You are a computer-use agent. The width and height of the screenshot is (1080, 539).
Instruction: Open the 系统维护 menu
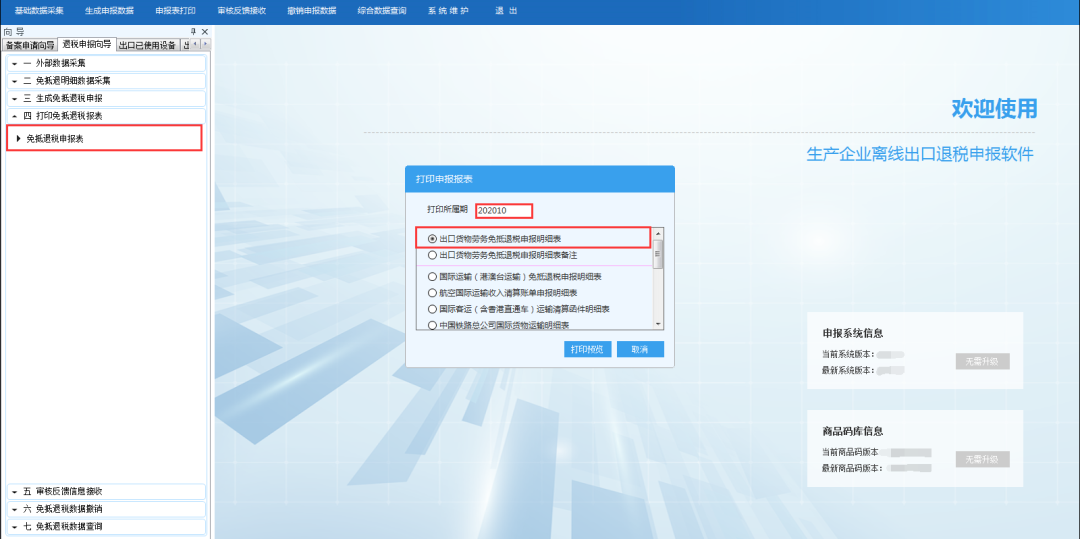(x=448, y=11)
